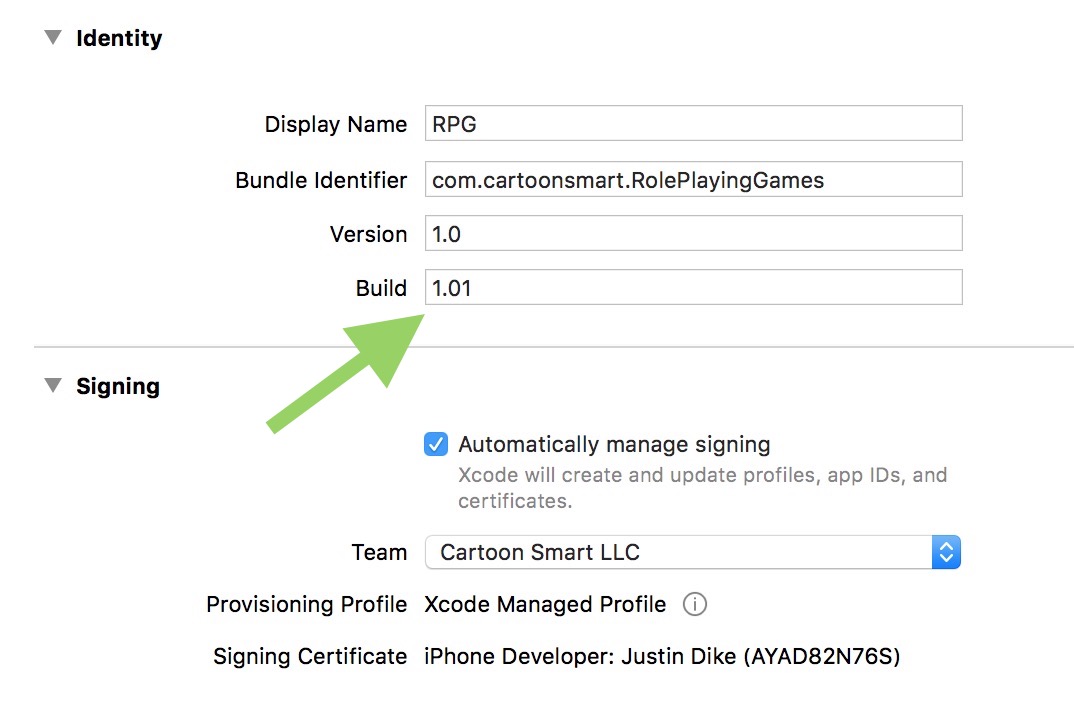Viewport: 1074px width, 710px height.
Task: Toggle Automatically manage signing checkbox
Action: 436,444
